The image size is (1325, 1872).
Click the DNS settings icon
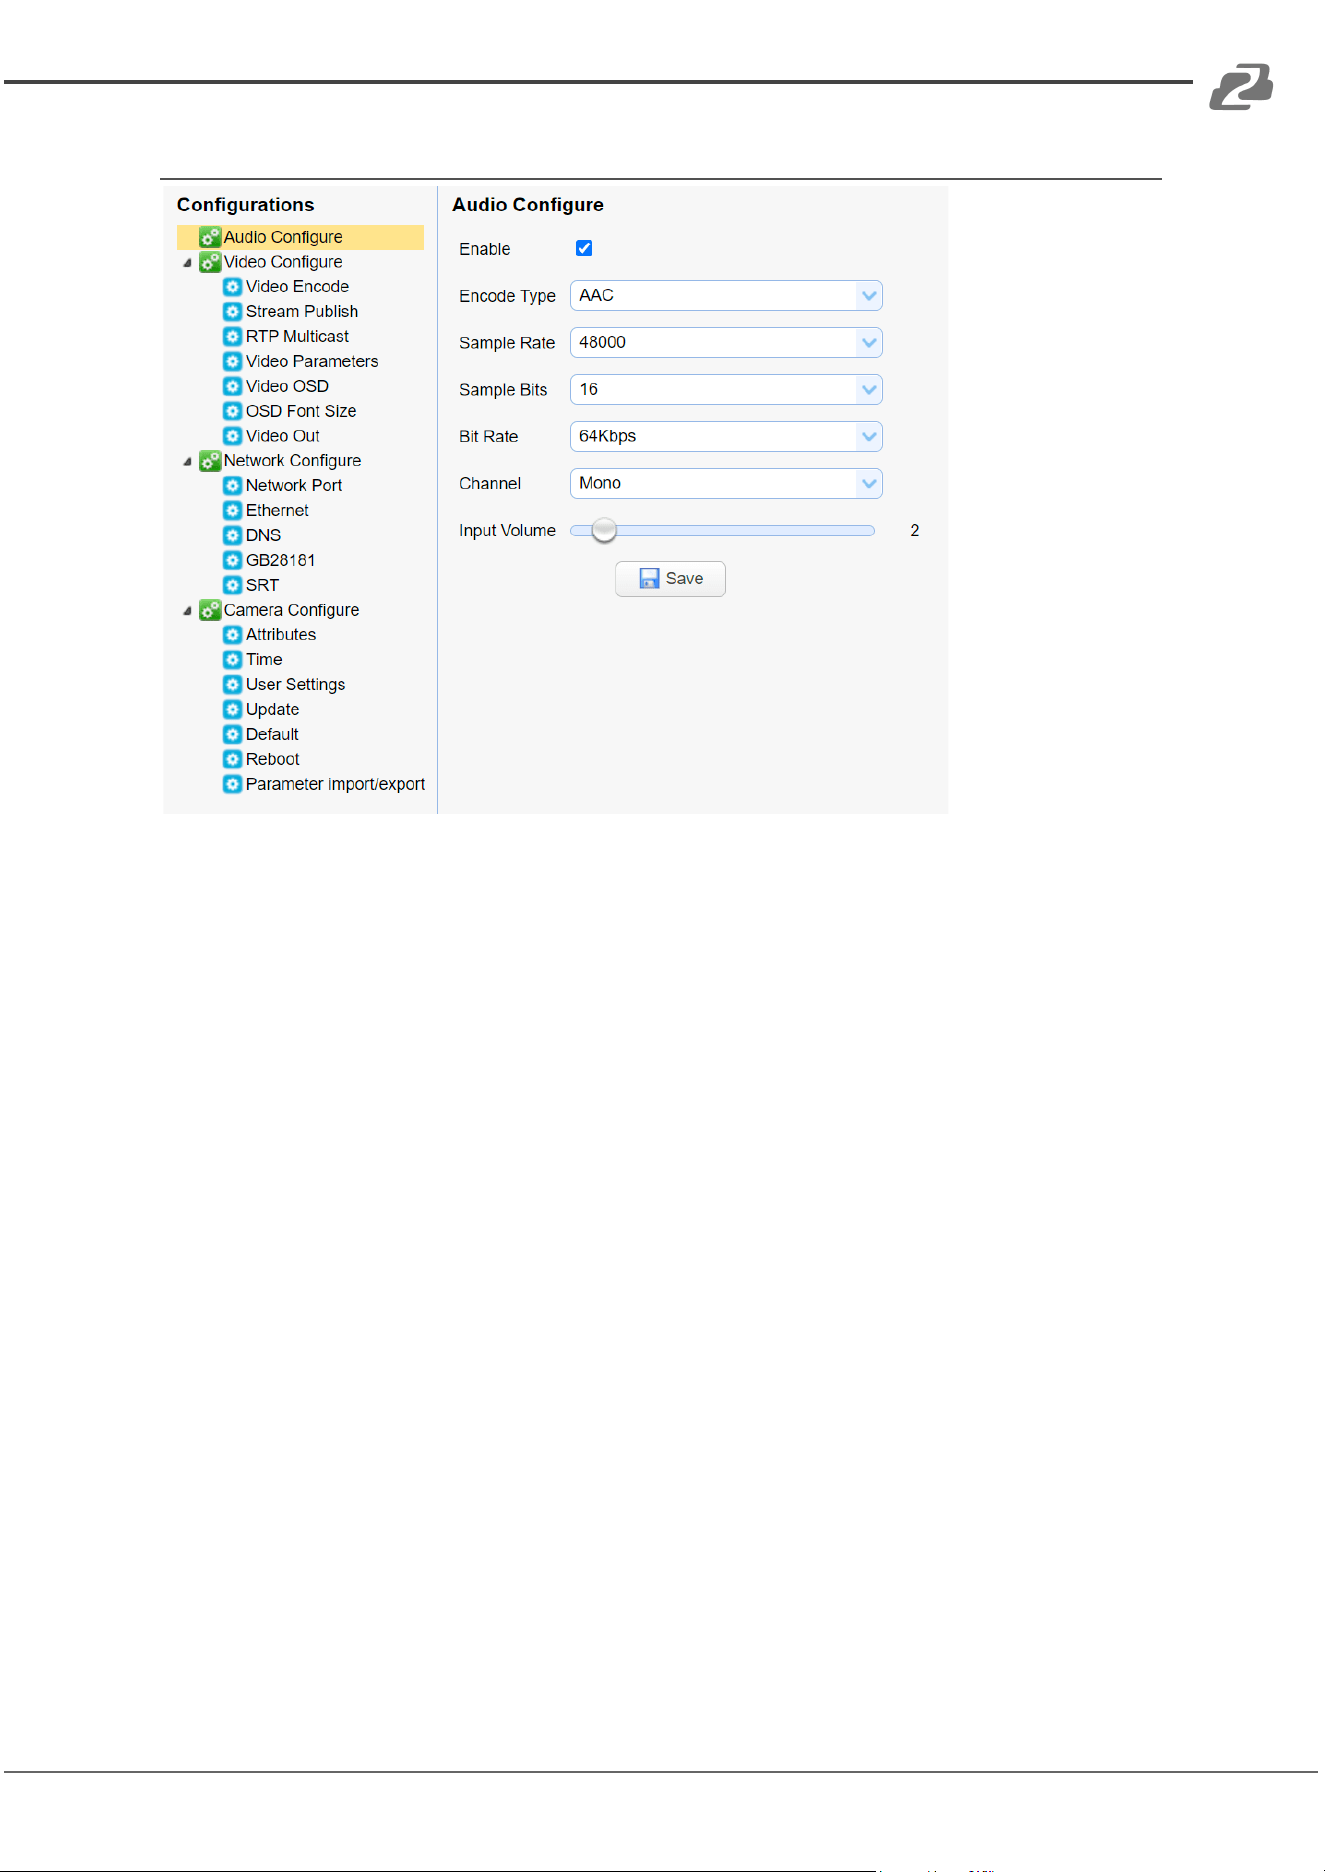point(232,535)
